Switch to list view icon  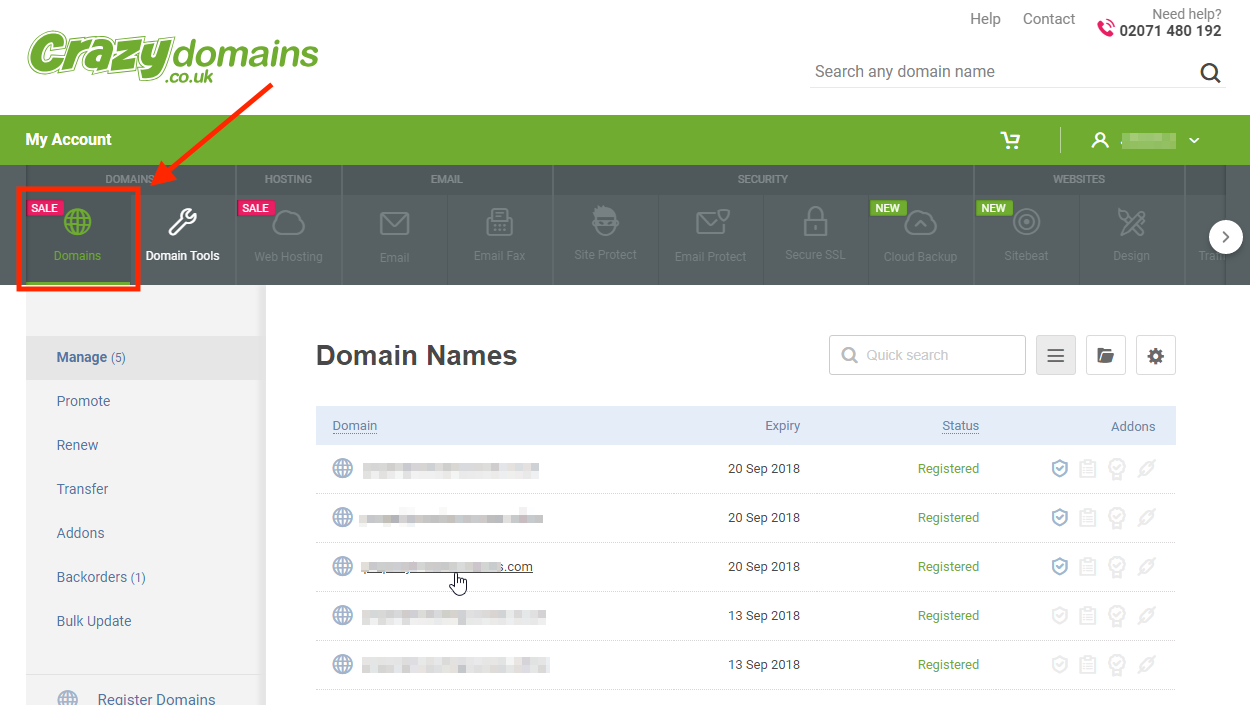[x=1056, y=355]
